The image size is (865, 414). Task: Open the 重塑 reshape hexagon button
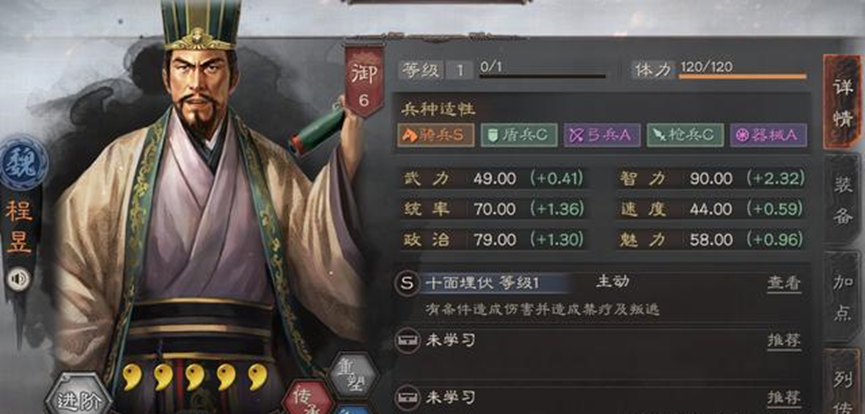coord(353,376)
